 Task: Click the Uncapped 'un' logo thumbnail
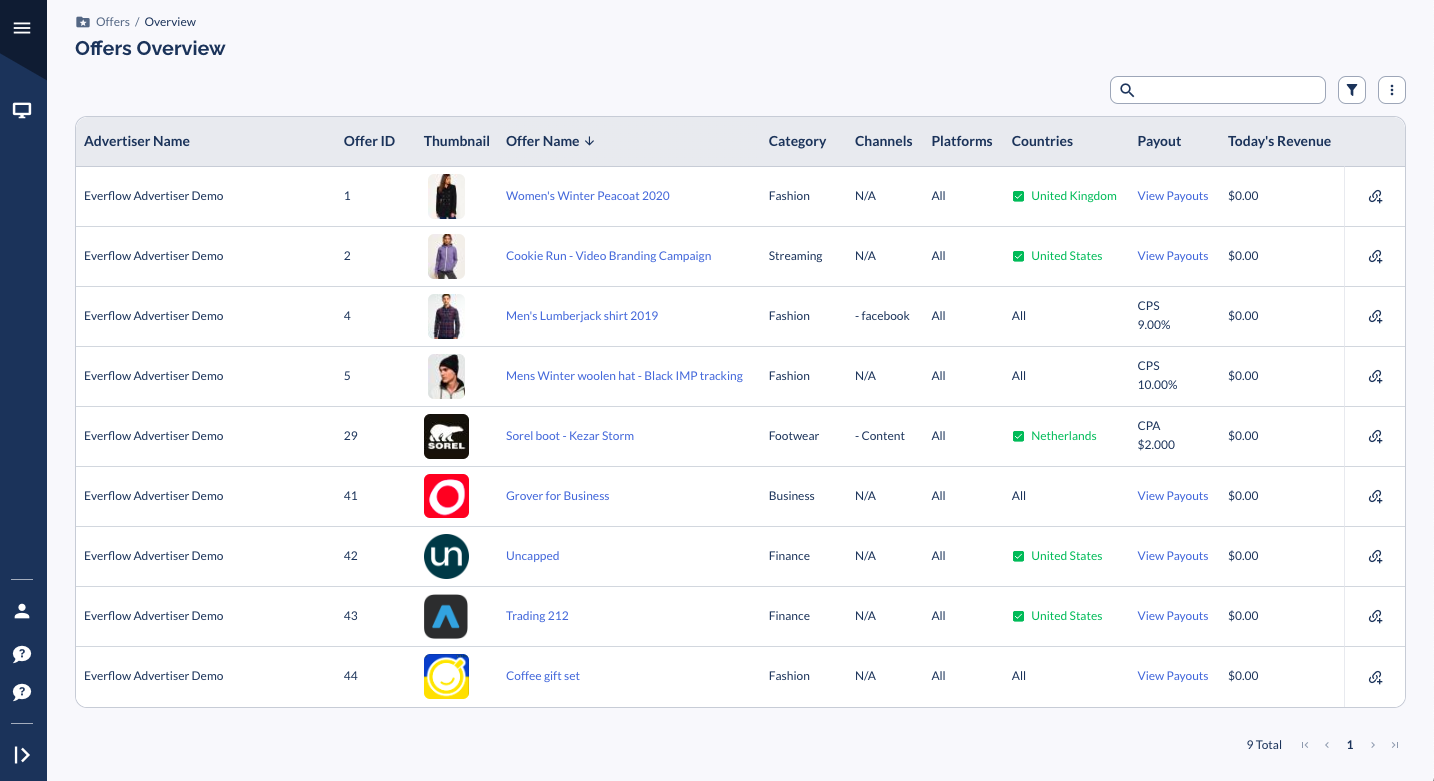pyautogui.click(x=446, y=556)
